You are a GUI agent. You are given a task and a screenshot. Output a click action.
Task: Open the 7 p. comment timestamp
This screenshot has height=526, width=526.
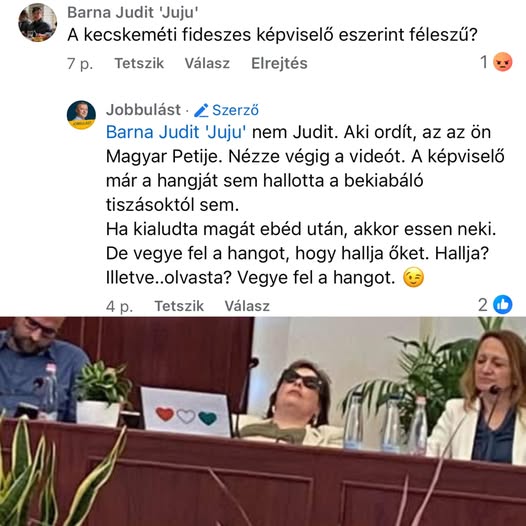click(80, 63)
